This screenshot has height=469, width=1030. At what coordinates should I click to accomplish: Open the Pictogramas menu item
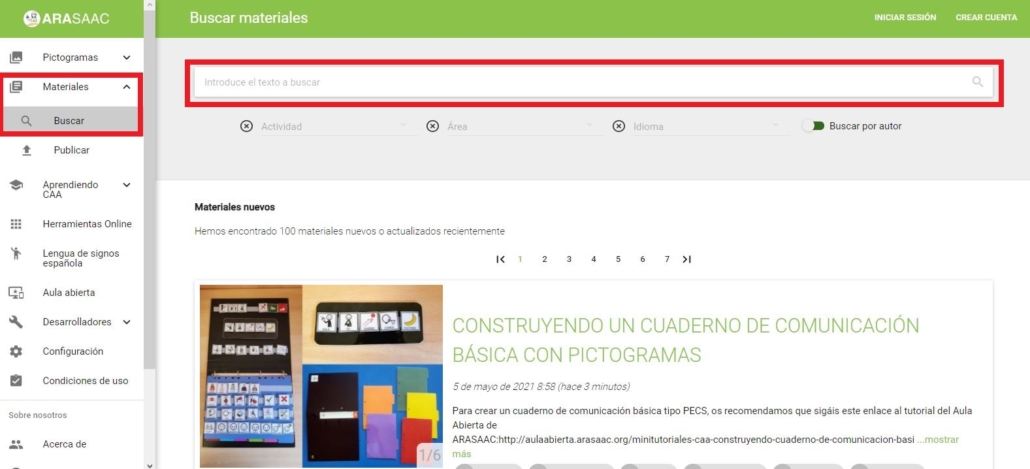coord(70,57)
